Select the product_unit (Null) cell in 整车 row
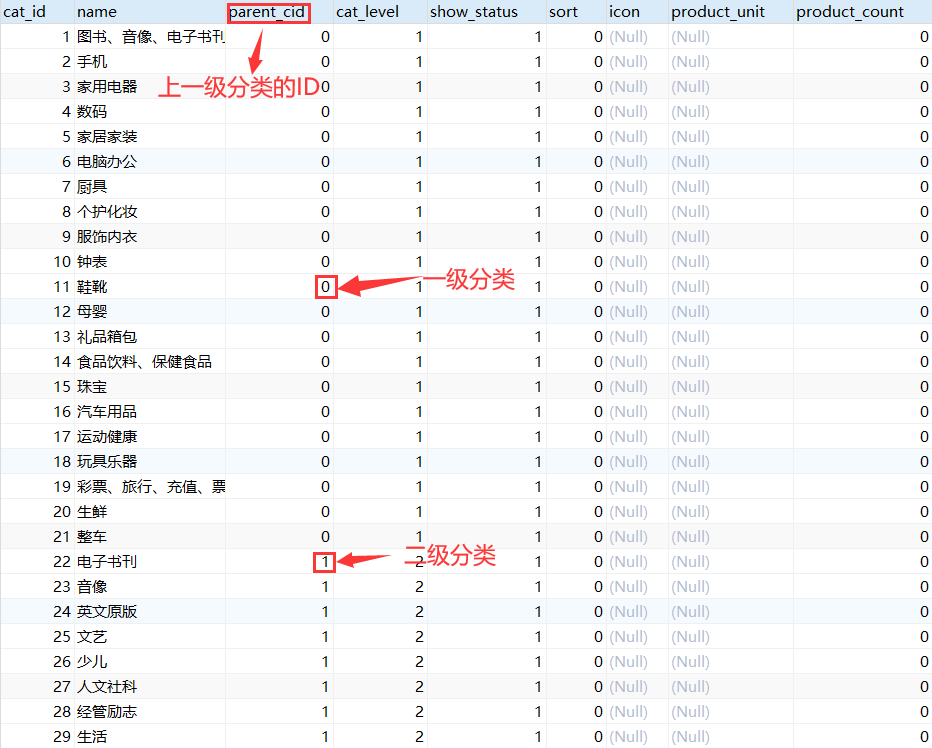Screen dimensions: 932x748 [691, 537]
